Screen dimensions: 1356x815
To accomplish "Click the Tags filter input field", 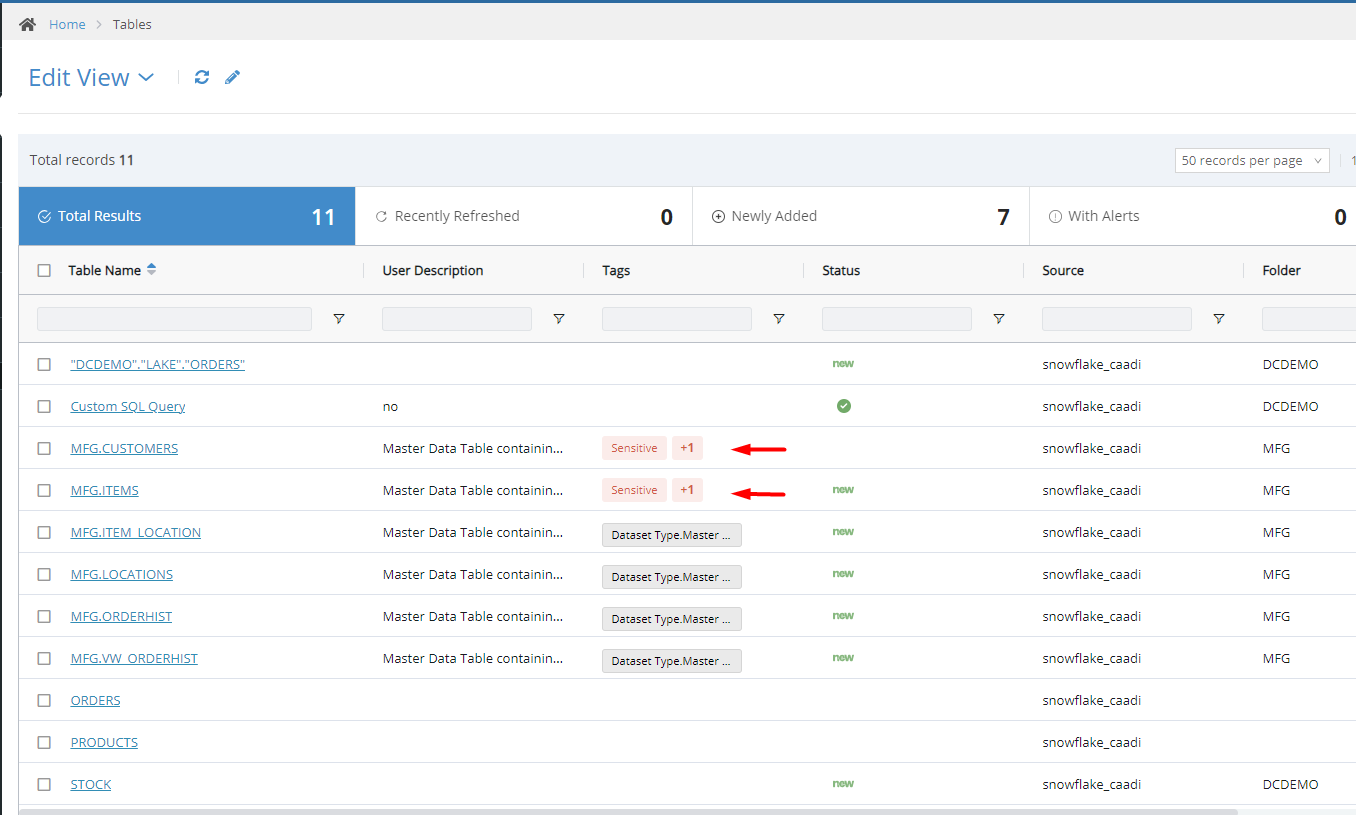I will pyautogui.click(x=677, y=319).
